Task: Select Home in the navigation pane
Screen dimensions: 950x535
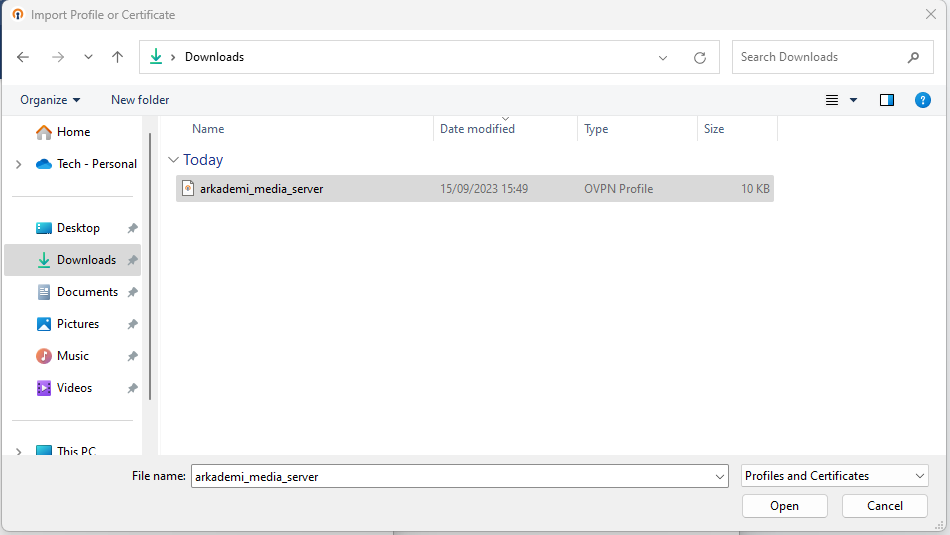Action: [x=73, y=132]
